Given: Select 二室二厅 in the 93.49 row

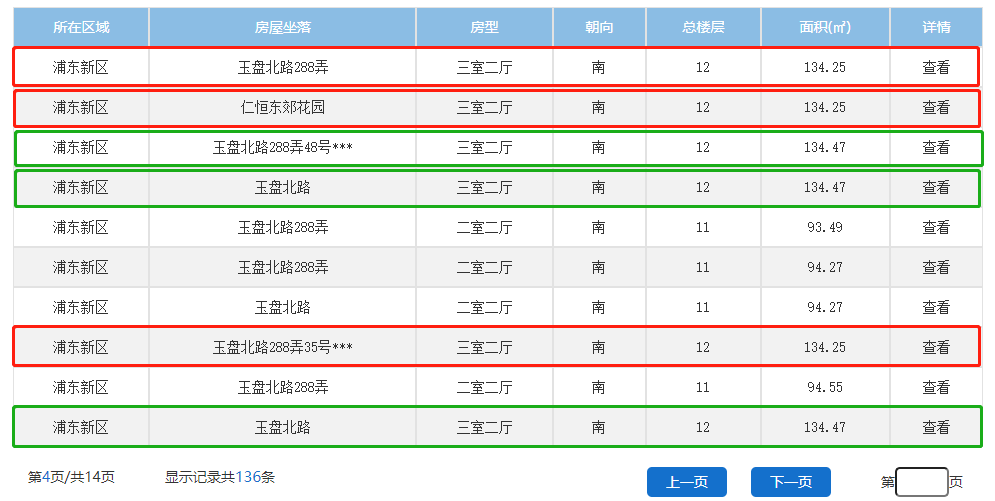Looking at the screenshot, I should click(x=484, y=227).
